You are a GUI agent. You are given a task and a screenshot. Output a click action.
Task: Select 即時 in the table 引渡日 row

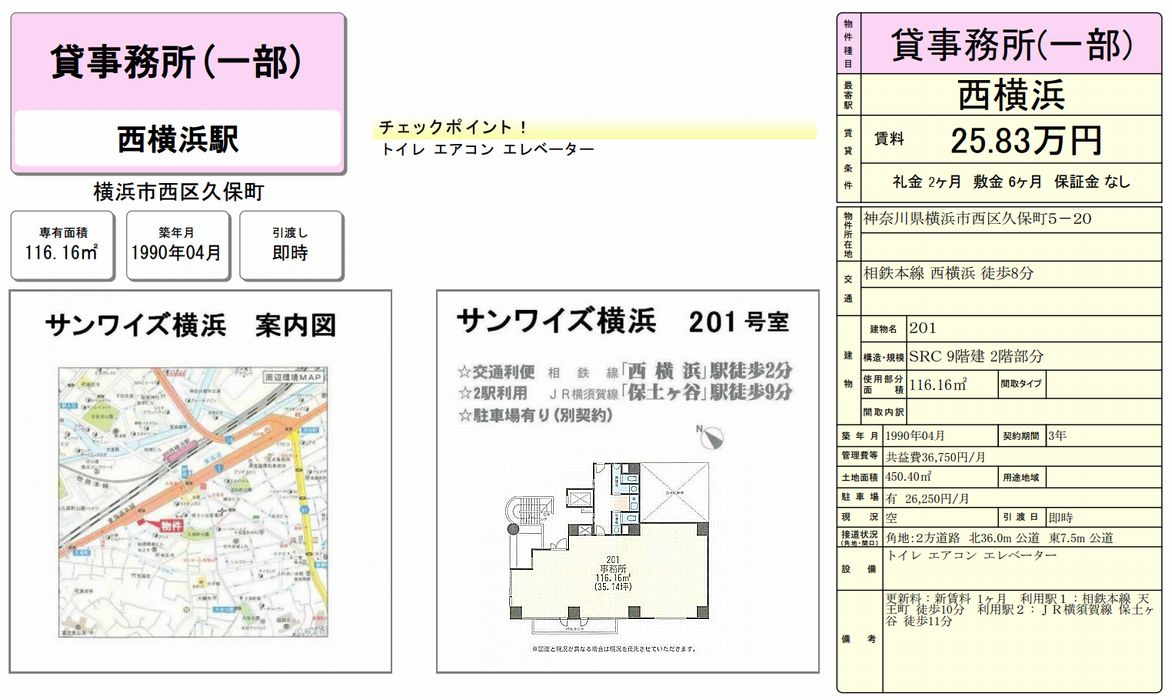[x=1060, y=518]
